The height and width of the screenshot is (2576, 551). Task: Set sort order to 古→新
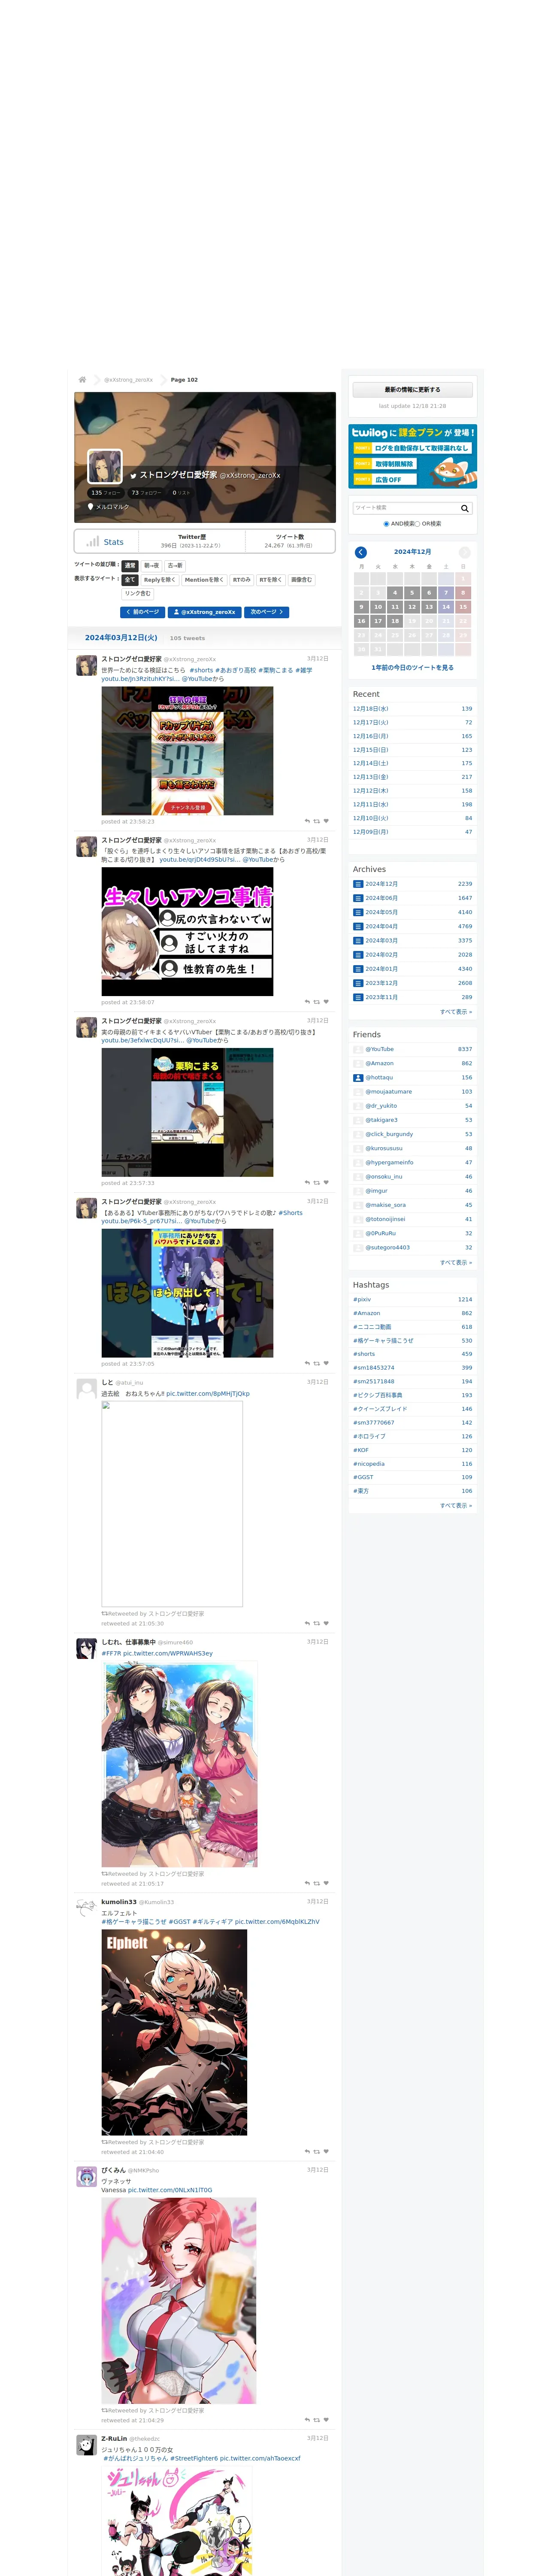point(175,566)
